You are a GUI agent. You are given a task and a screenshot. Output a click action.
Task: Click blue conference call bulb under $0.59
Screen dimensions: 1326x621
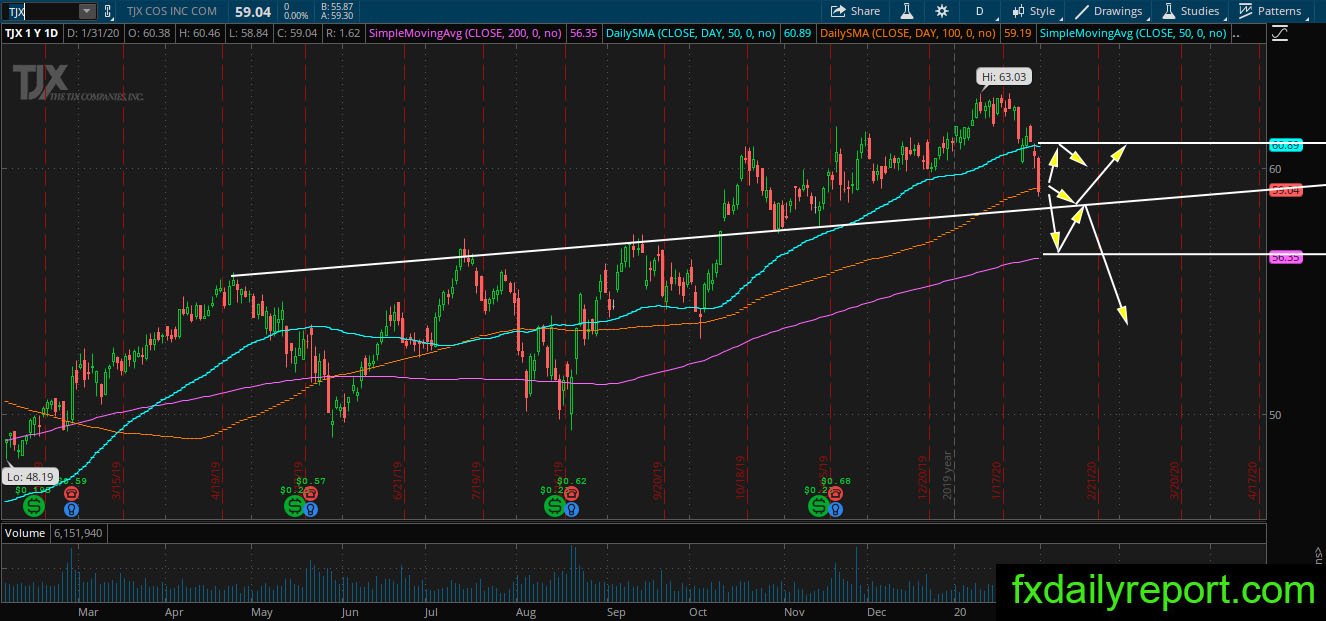point(71,510)
